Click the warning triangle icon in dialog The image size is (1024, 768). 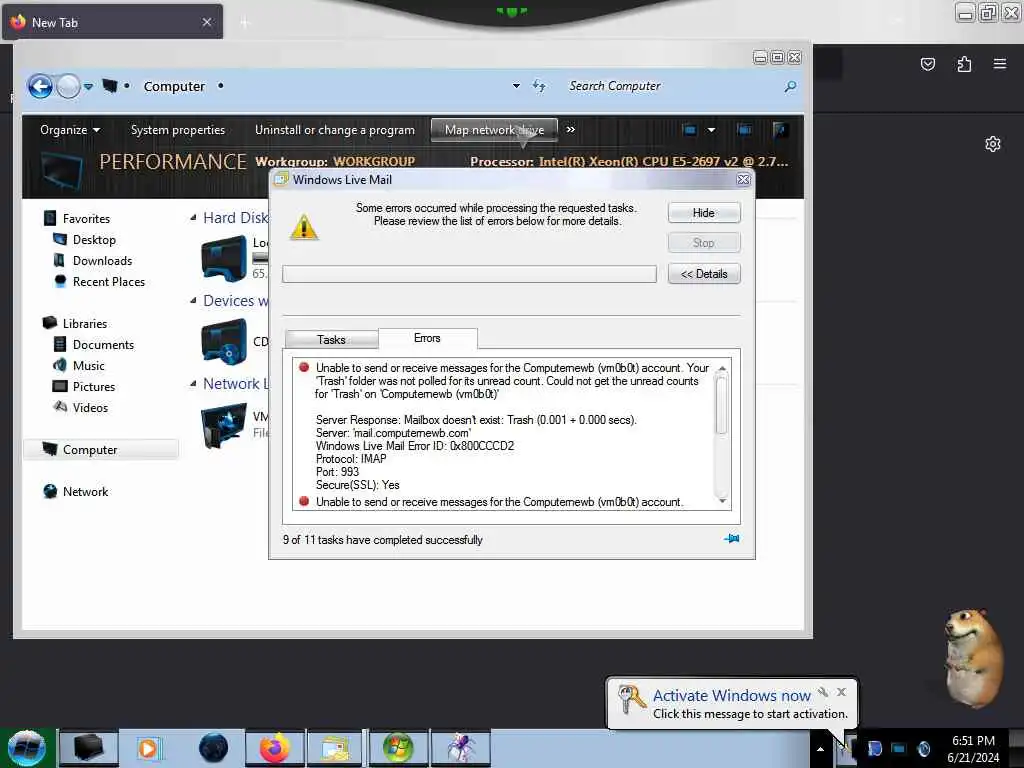tap(304, 227)
